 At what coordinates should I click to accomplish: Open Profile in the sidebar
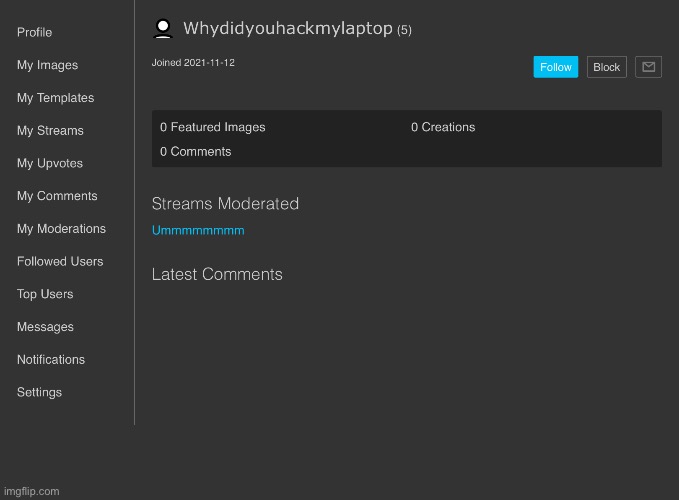[x=34, y=33]
